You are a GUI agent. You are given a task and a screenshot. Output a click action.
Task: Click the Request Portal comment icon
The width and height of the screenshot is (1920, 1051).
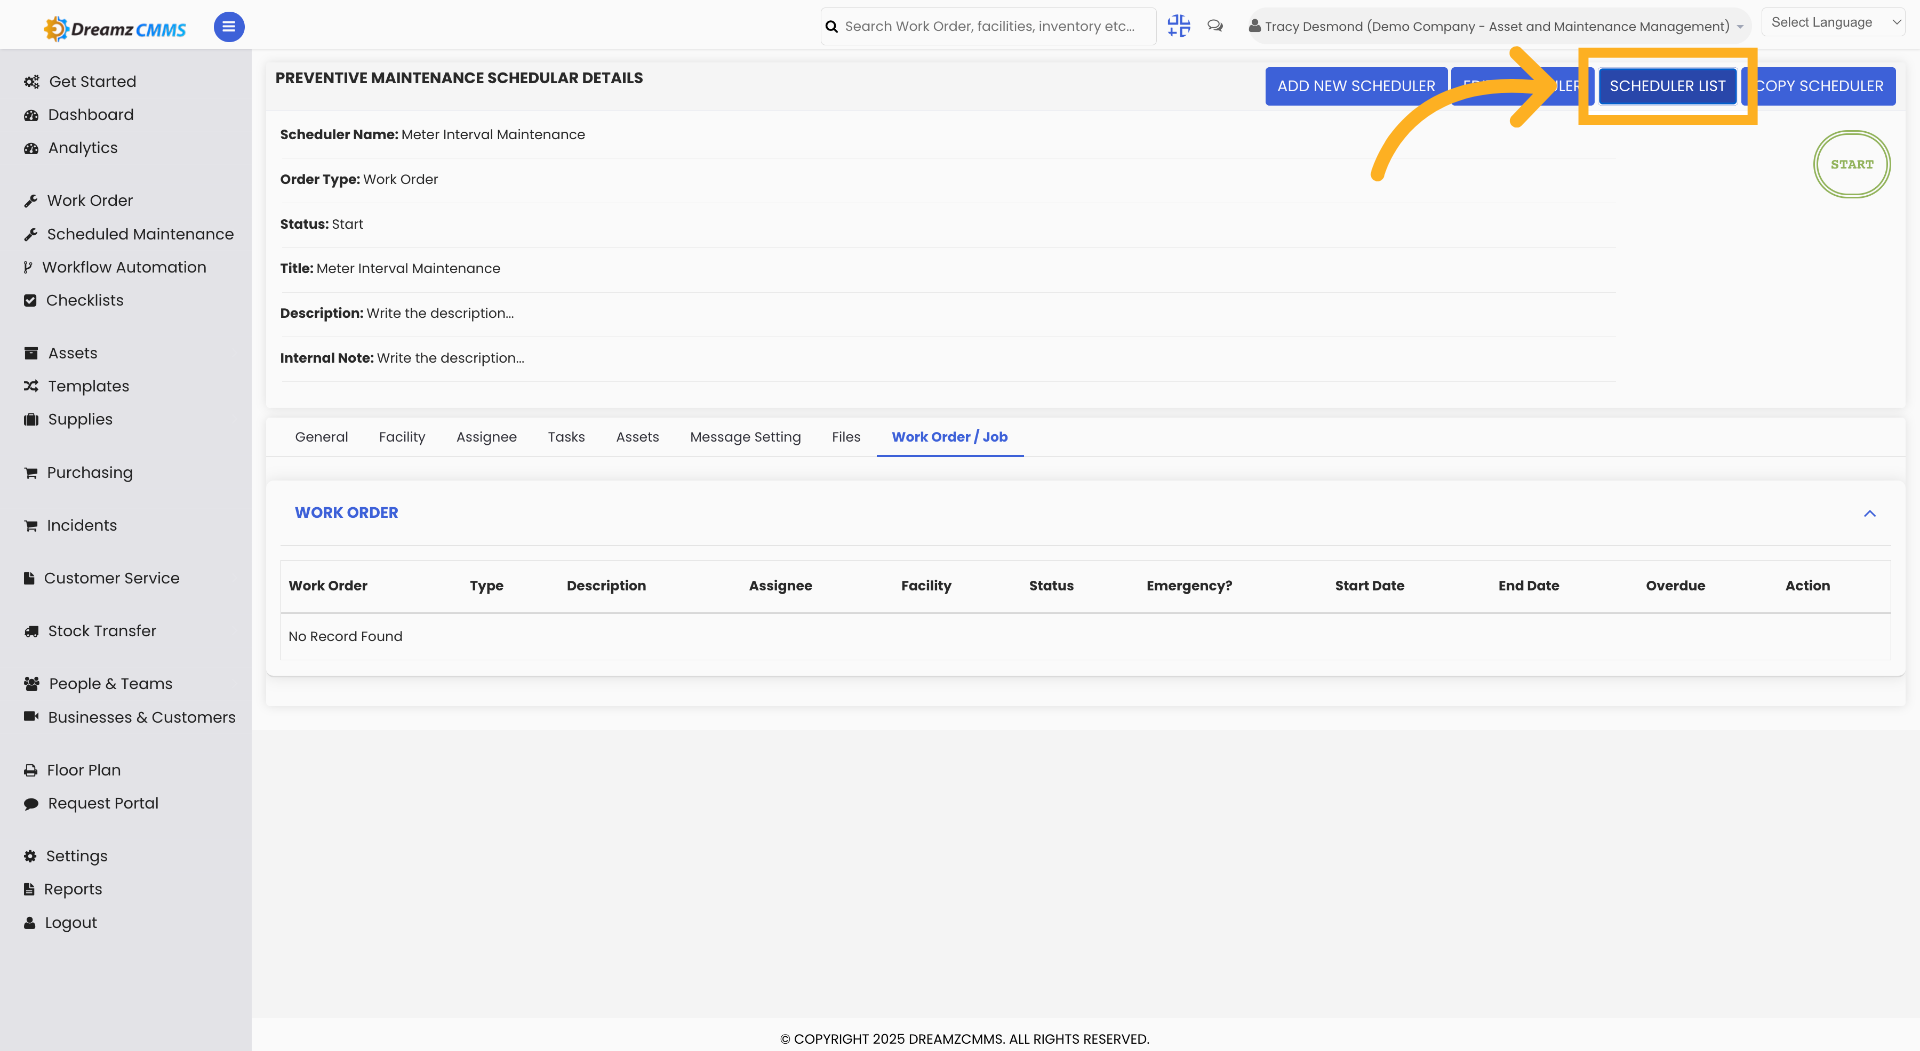click(x=31, y=804)
